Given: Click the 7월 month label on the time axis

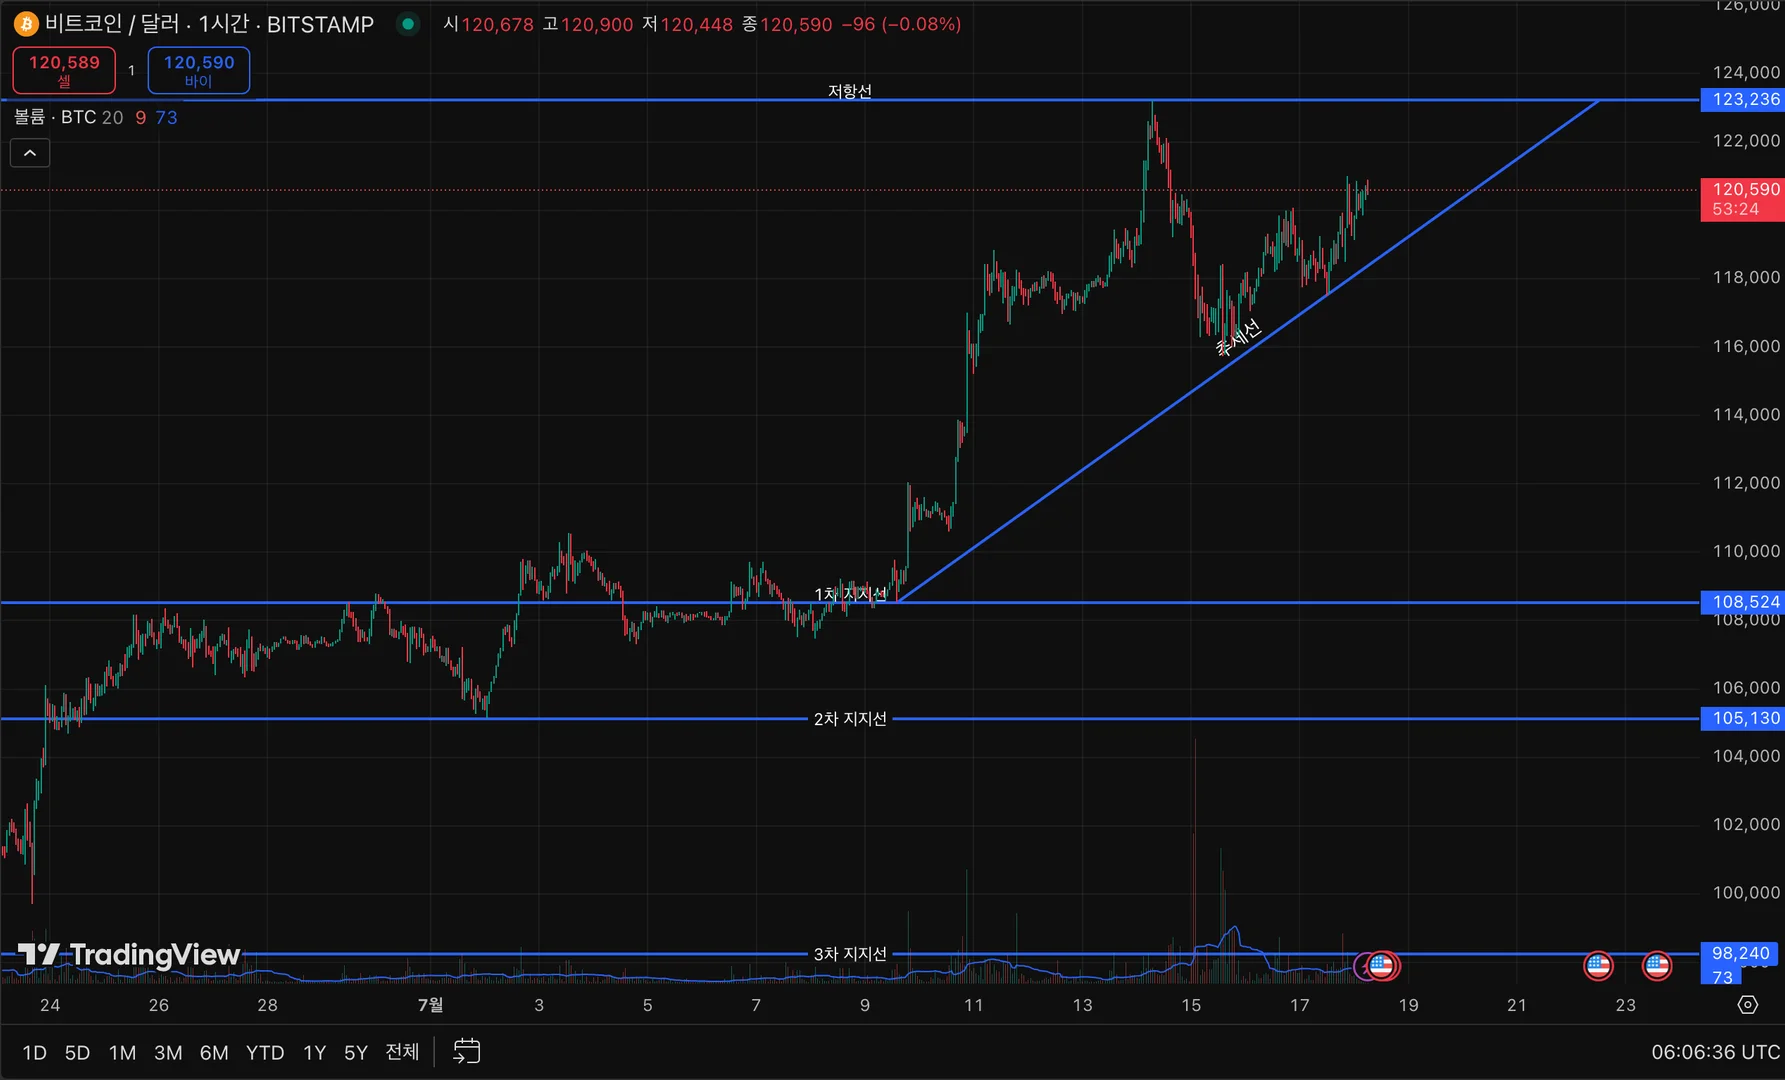Looking at the screenshot, I should [430, 1005].
